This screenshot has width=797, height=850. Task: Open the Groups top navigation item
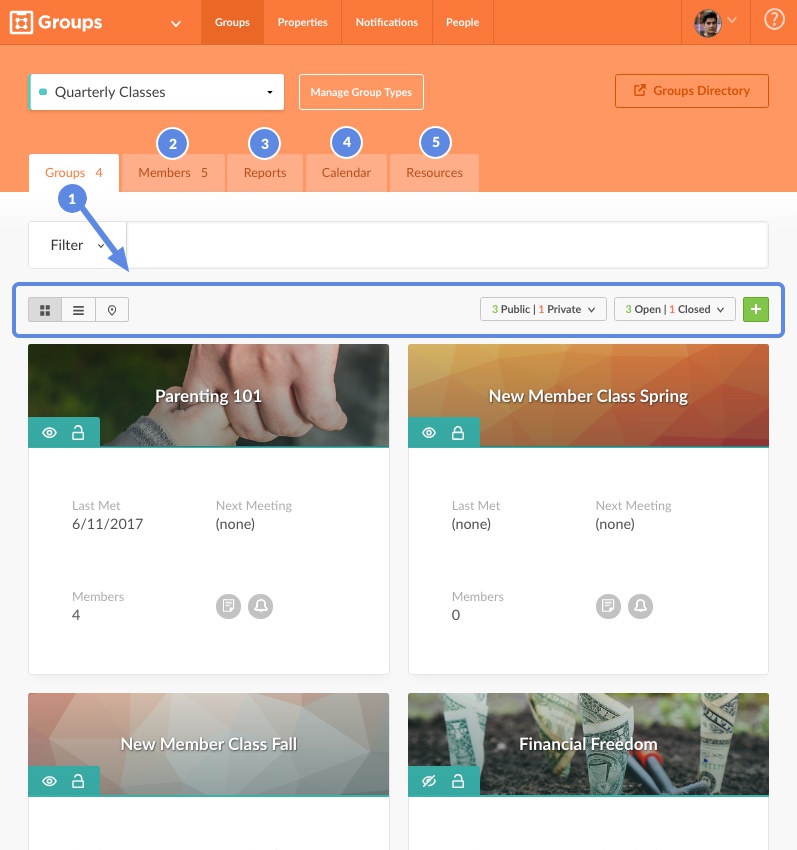[232, 22]
